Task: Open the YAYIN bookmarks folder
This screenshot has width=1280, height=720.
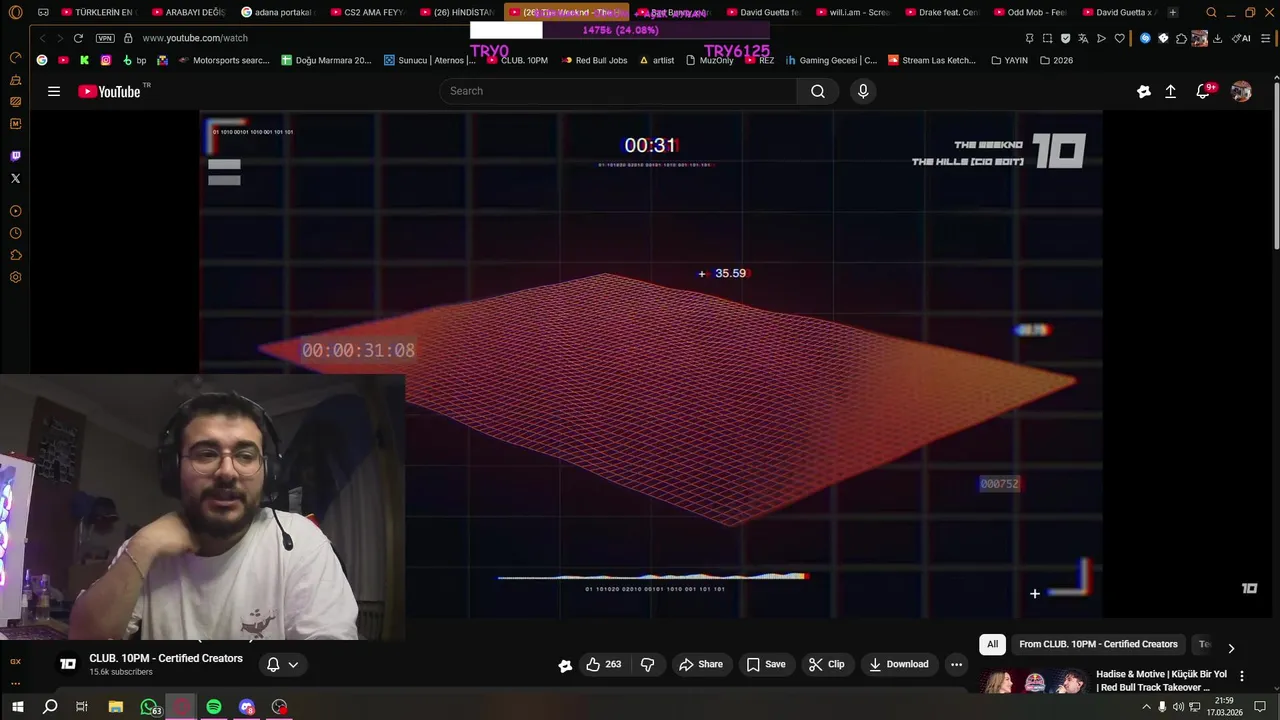Action: [x=1009, y=60]
